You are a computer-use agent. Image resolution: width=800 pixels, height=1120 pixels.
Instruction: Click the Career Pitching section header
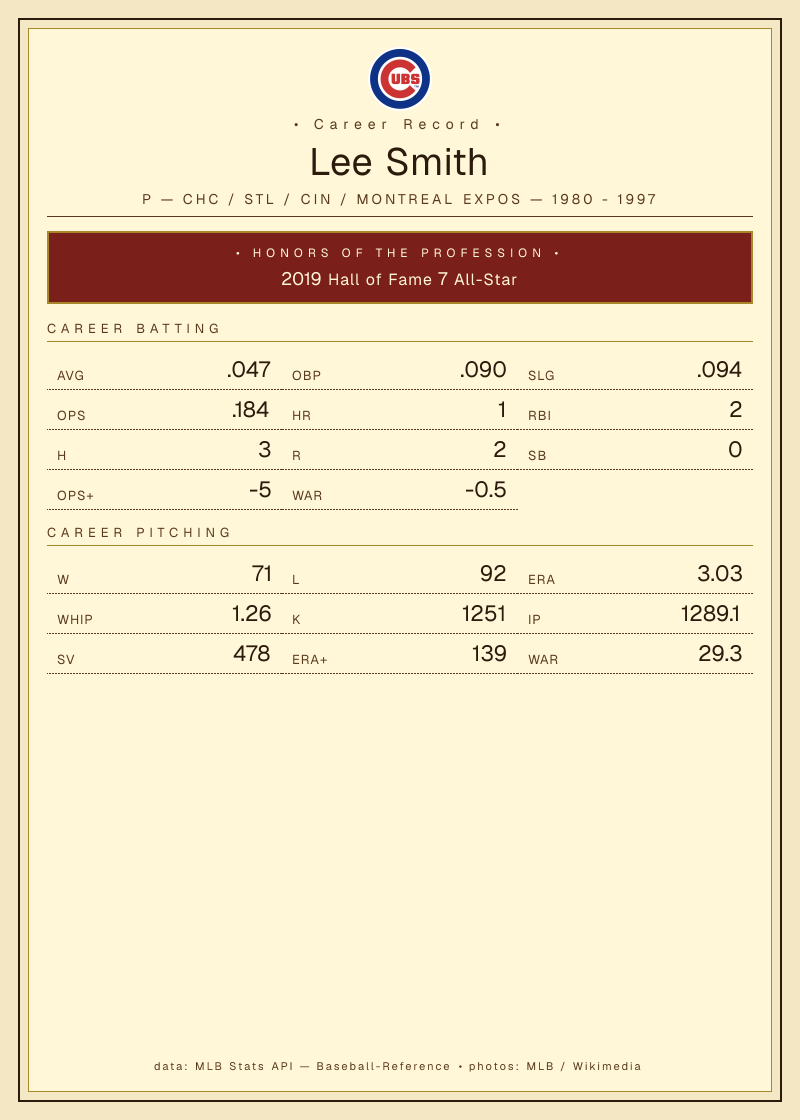[139, 533]
